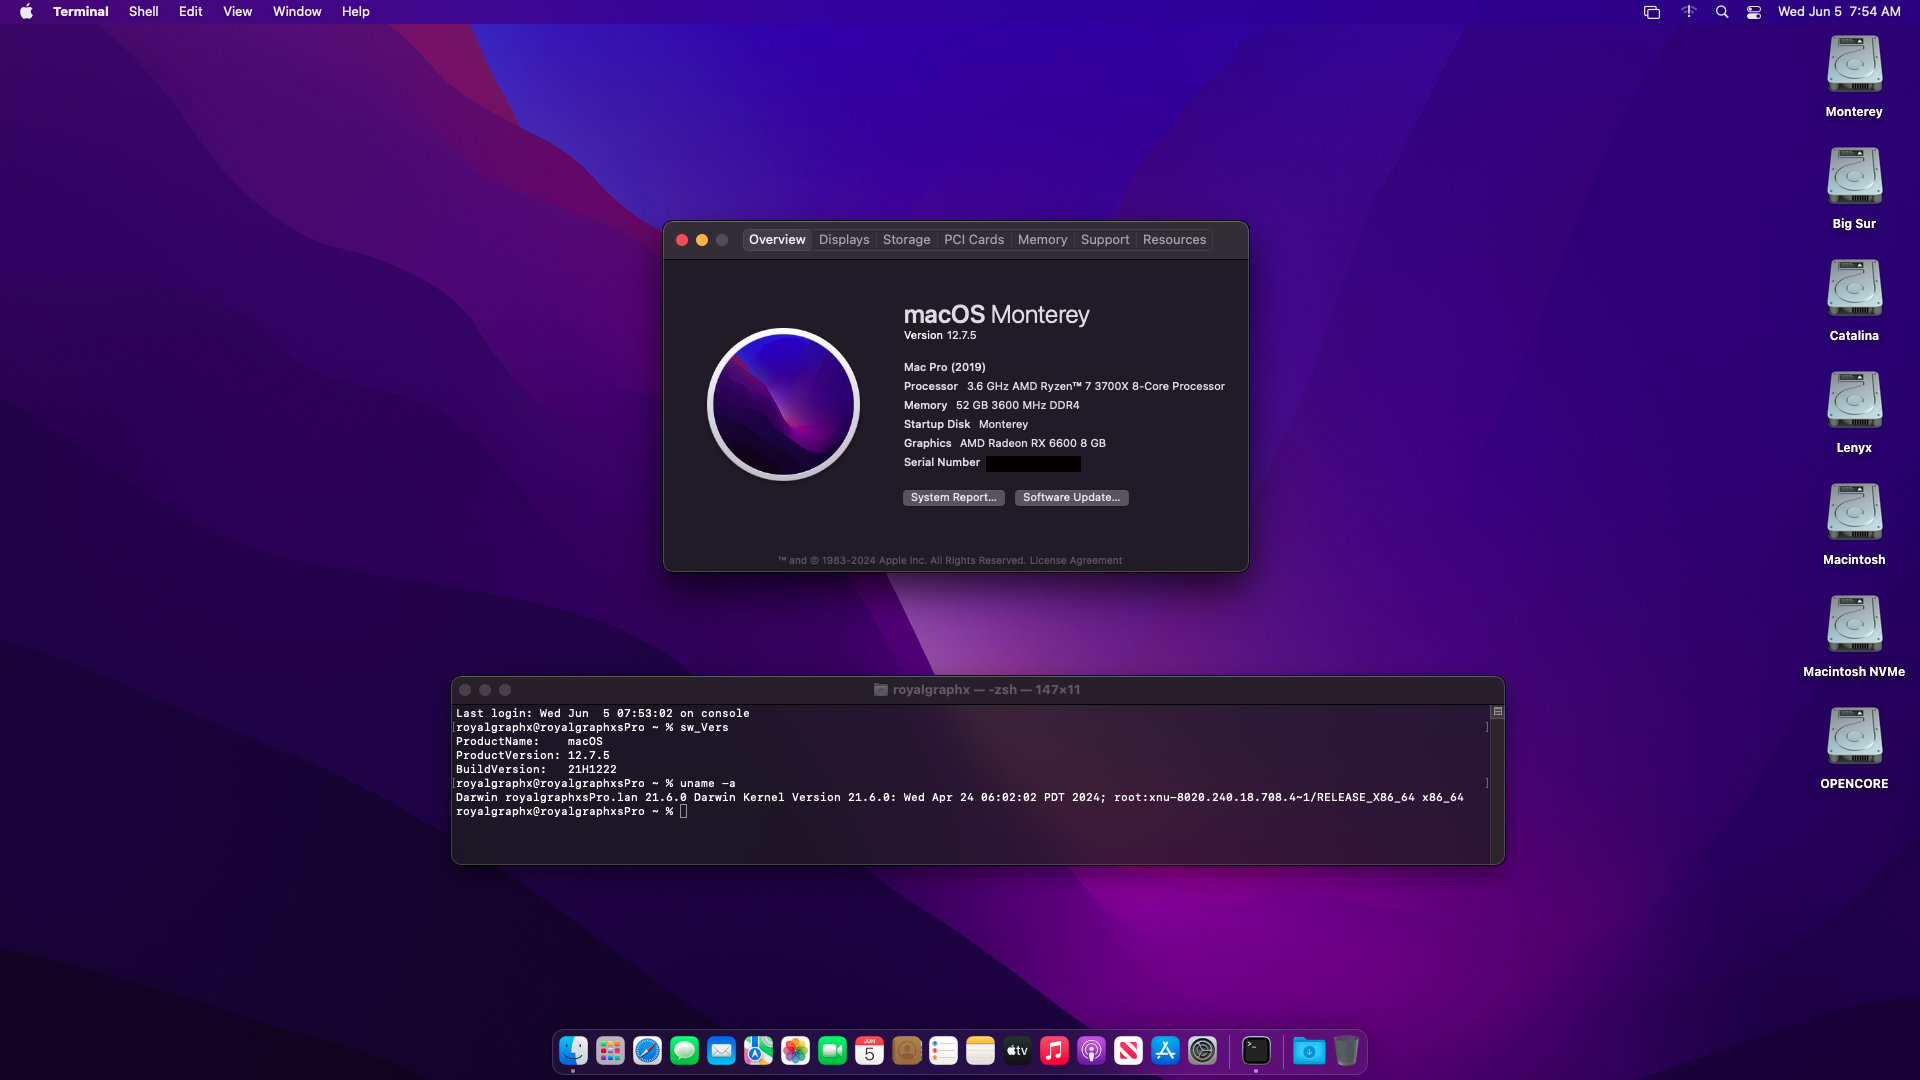Image resolution: width=1920 pixels, height=1080 pixels.
Task: Open the Help menu
Action: coord(355,12)
